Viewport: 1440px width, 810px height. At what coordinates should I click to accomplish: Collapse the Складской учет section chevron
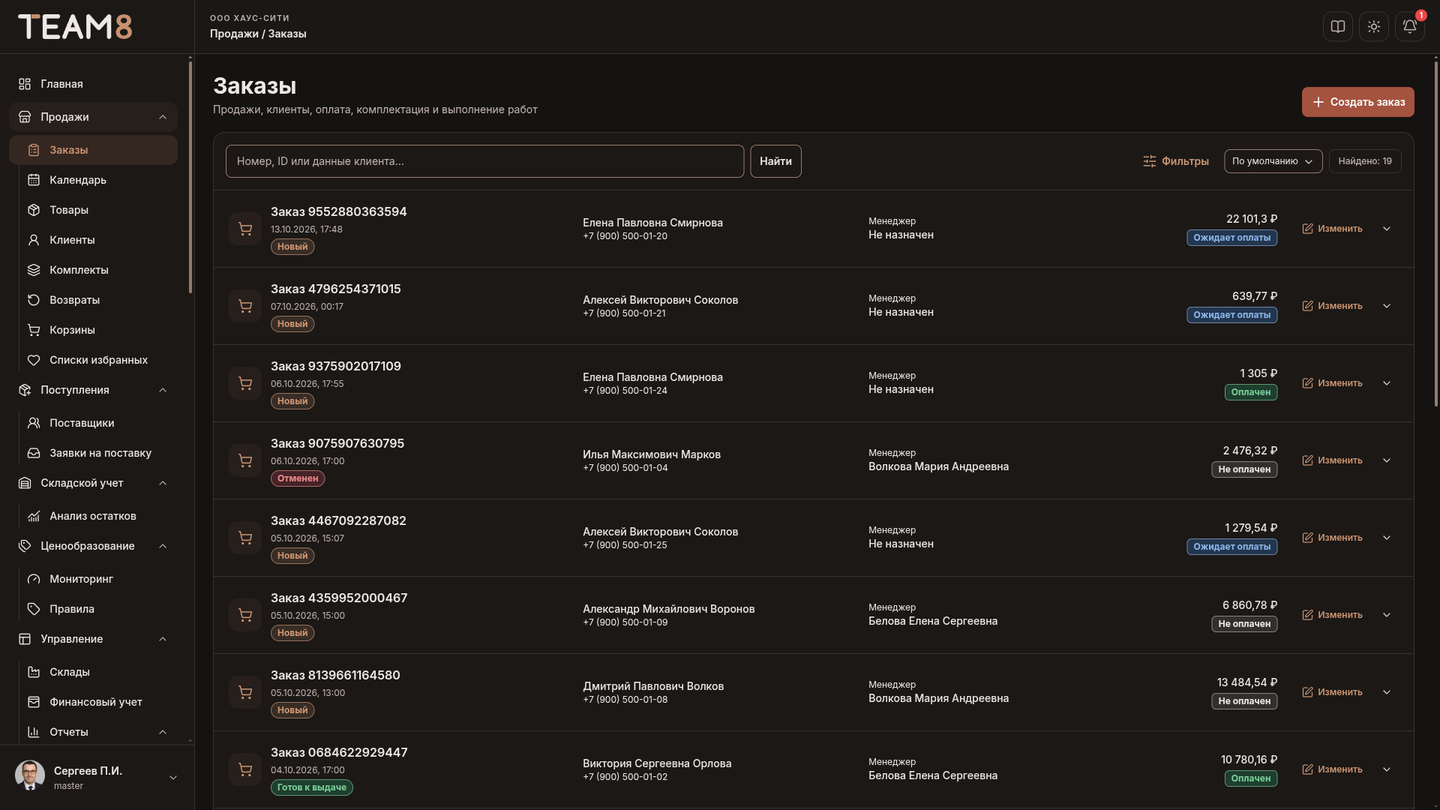[163, 483]
